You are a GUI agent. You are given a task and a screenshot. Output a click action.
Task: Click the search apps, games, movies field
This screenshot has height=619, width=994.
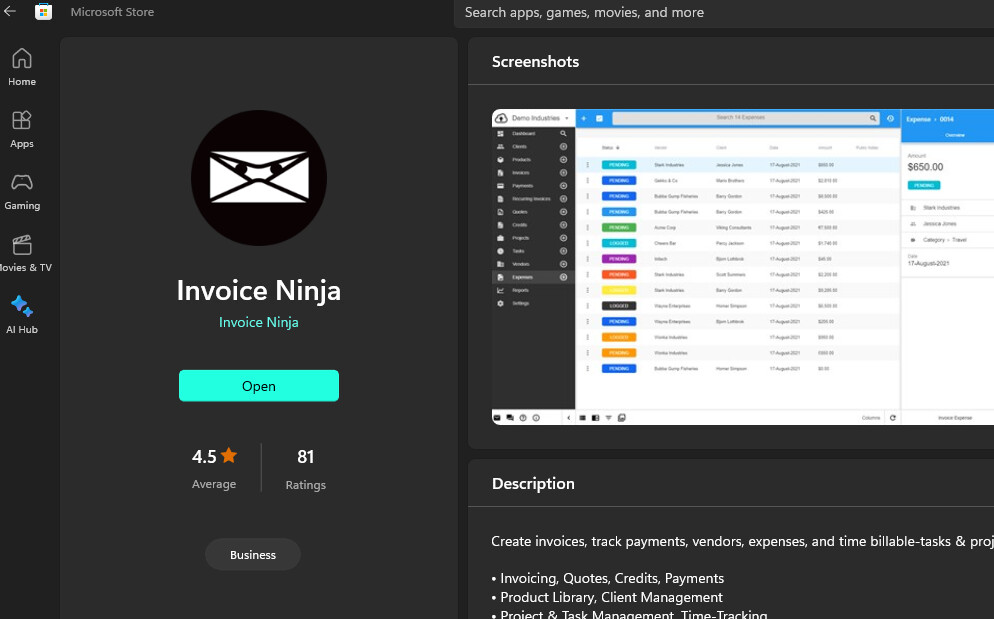[x=720, y=13]
